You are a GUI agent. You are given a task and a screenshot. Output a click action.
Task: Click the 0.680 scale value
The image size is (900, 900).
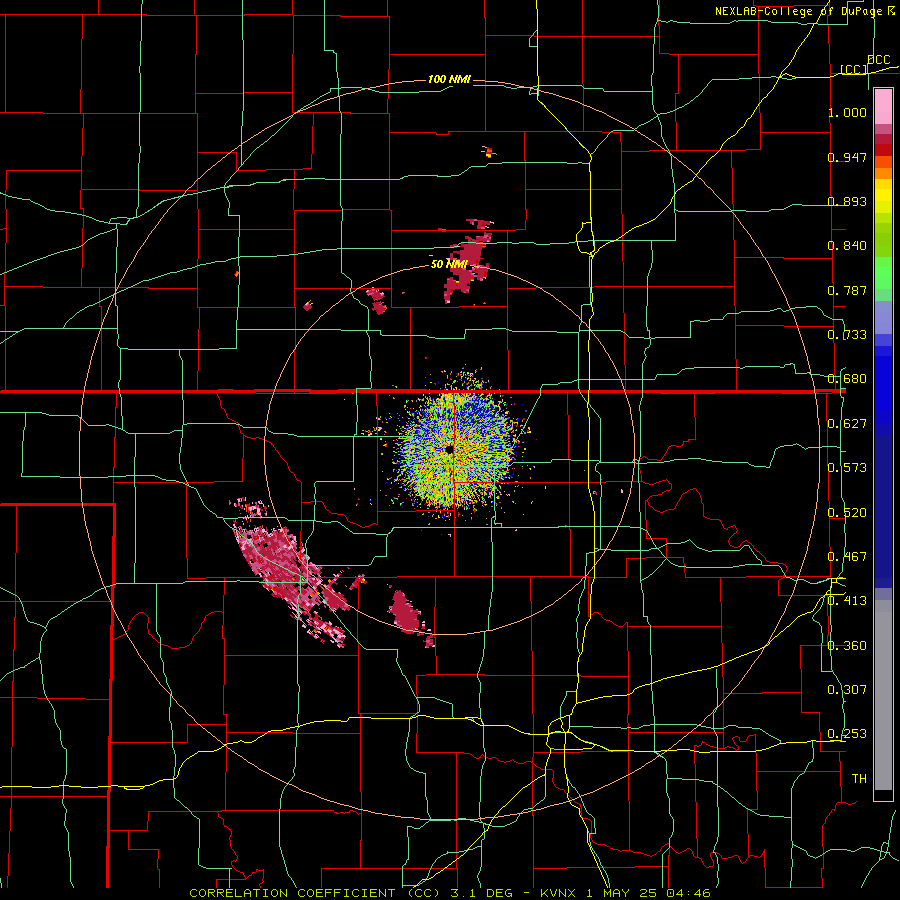pos(847,379)
